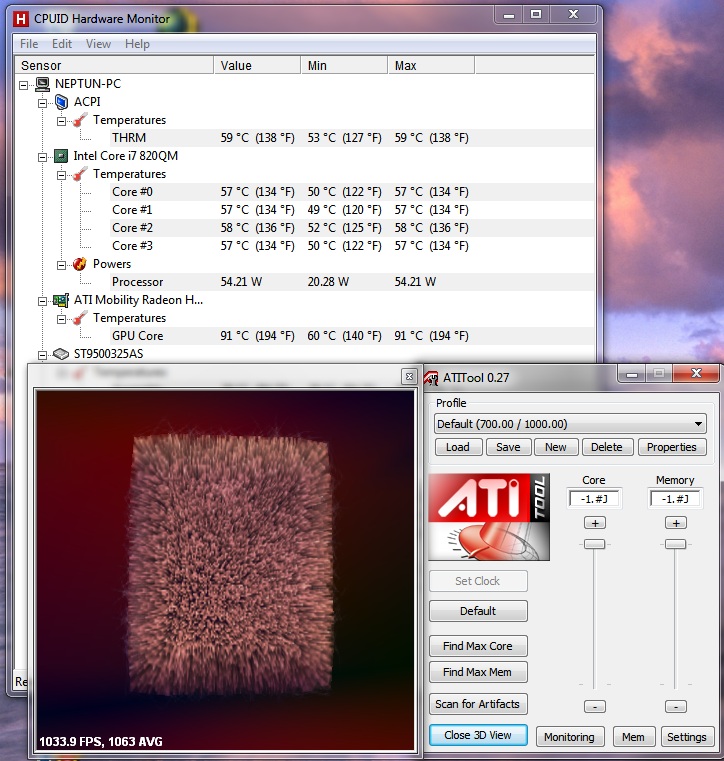Image resolution: width=724 pixels, height=761 pixels.
Task: Open the View menu
Action: click(99, 44)
